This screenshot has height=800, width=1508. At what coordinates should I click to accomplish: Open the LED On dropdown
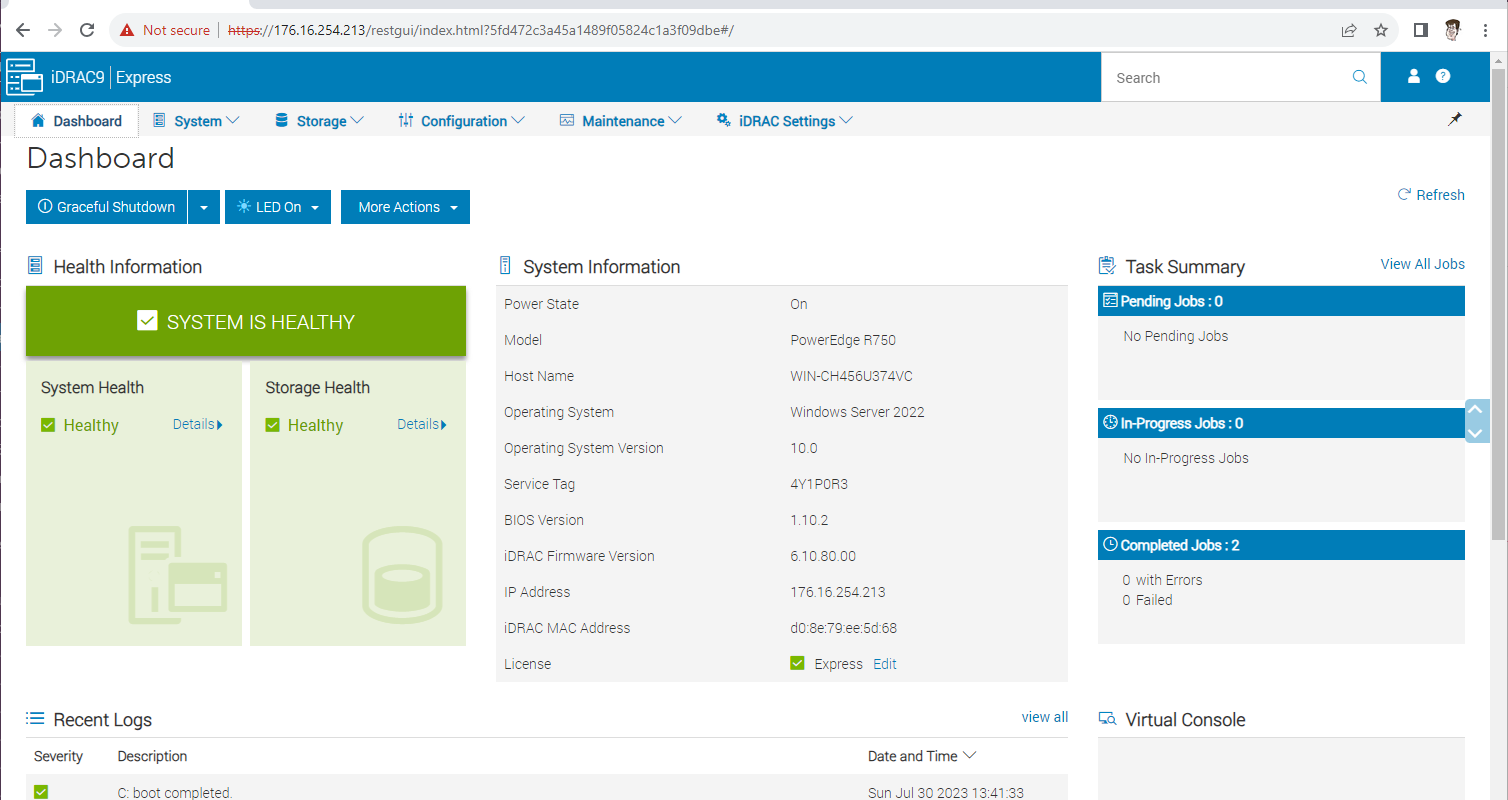tap(278, 207)
